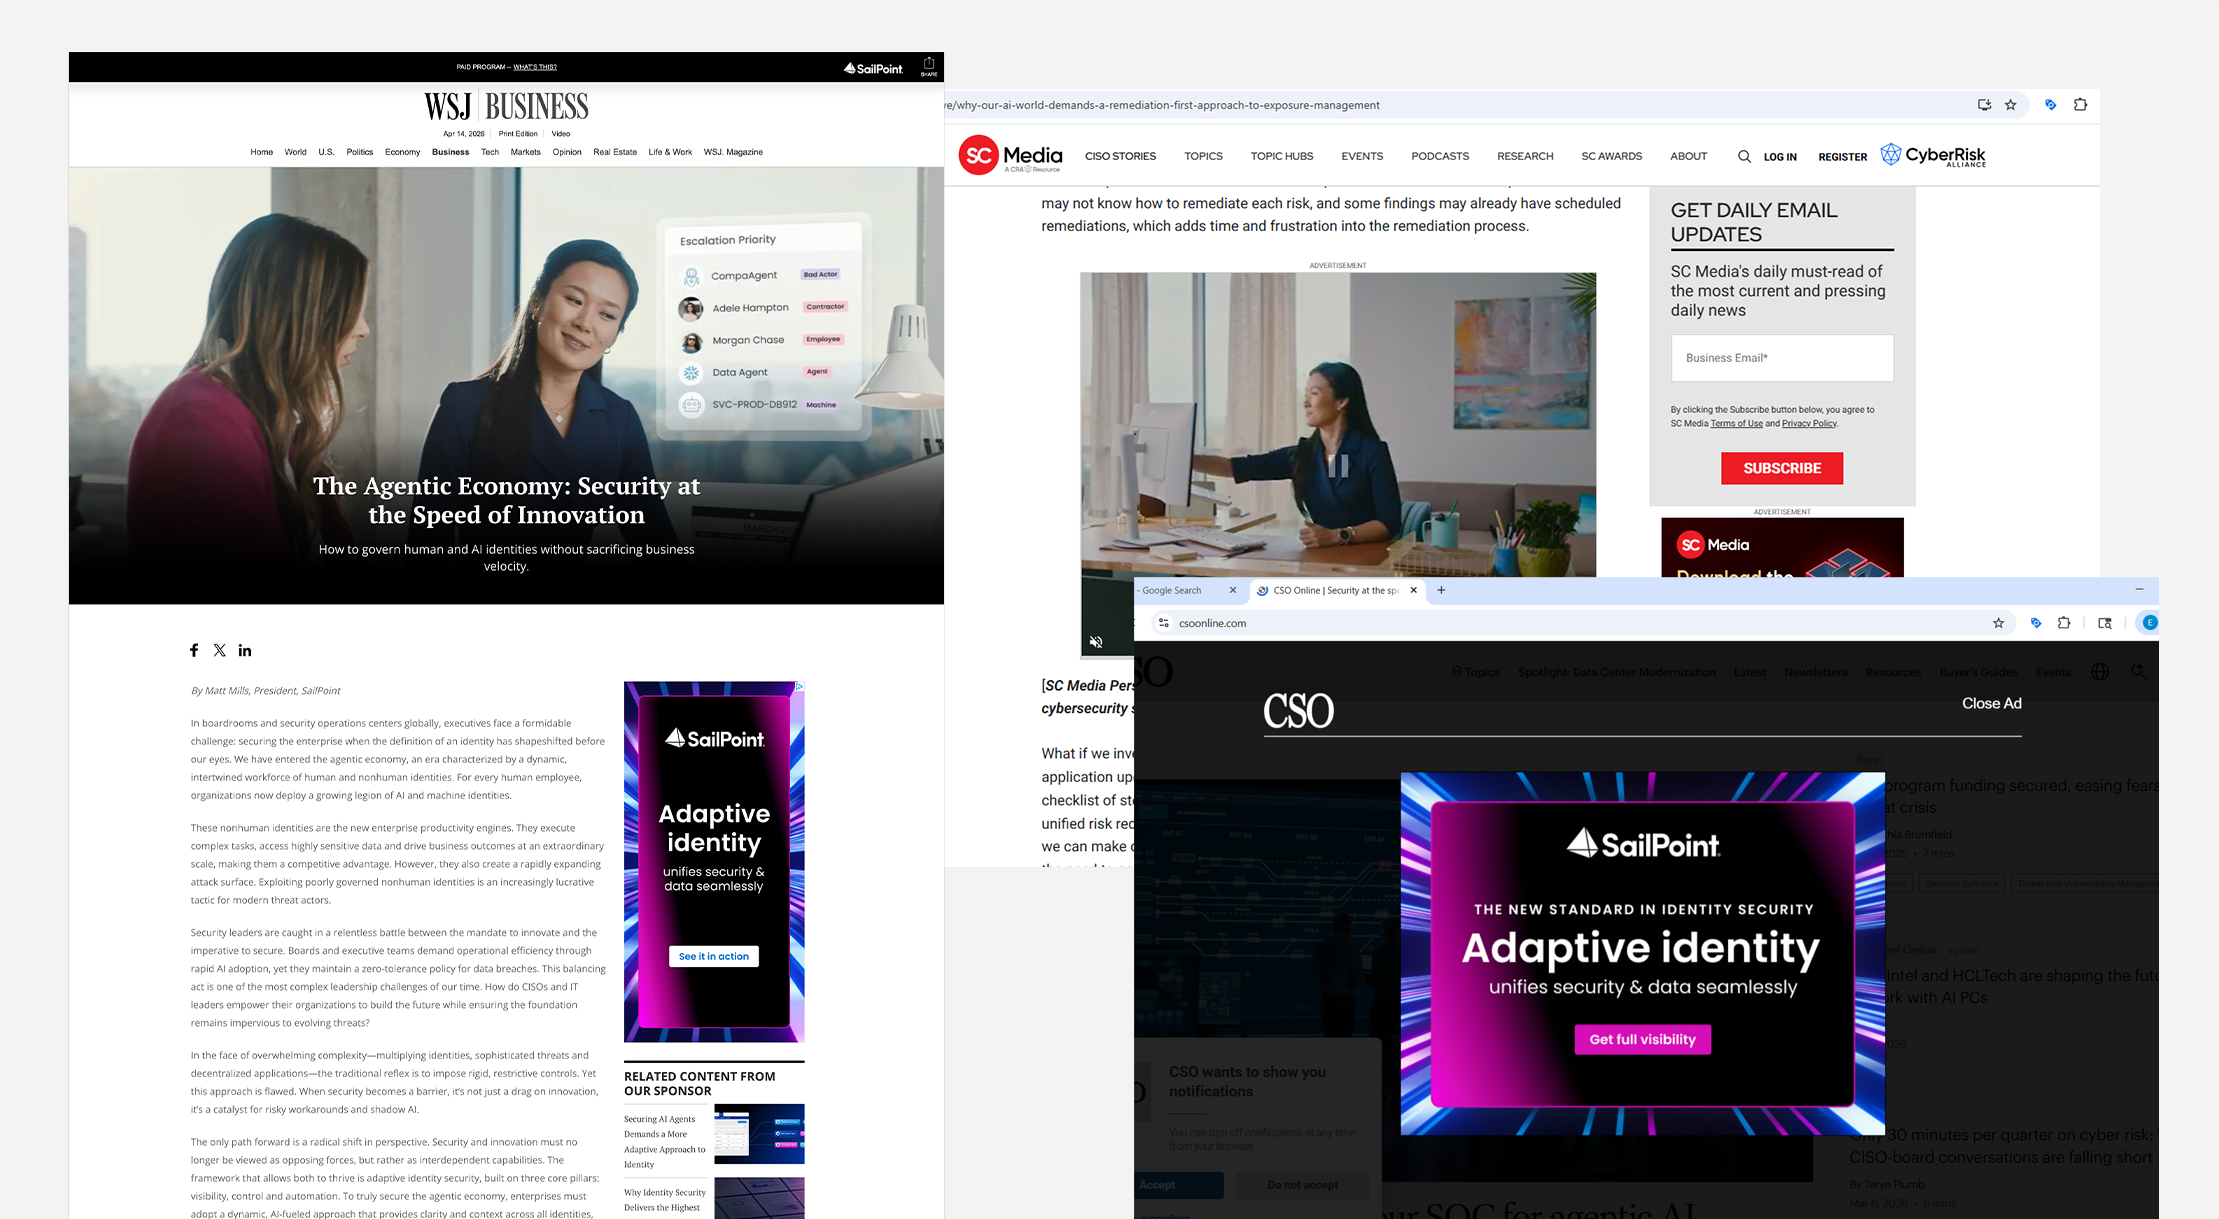Open RESEARCH on SC Media

[x=1525, y=156]
